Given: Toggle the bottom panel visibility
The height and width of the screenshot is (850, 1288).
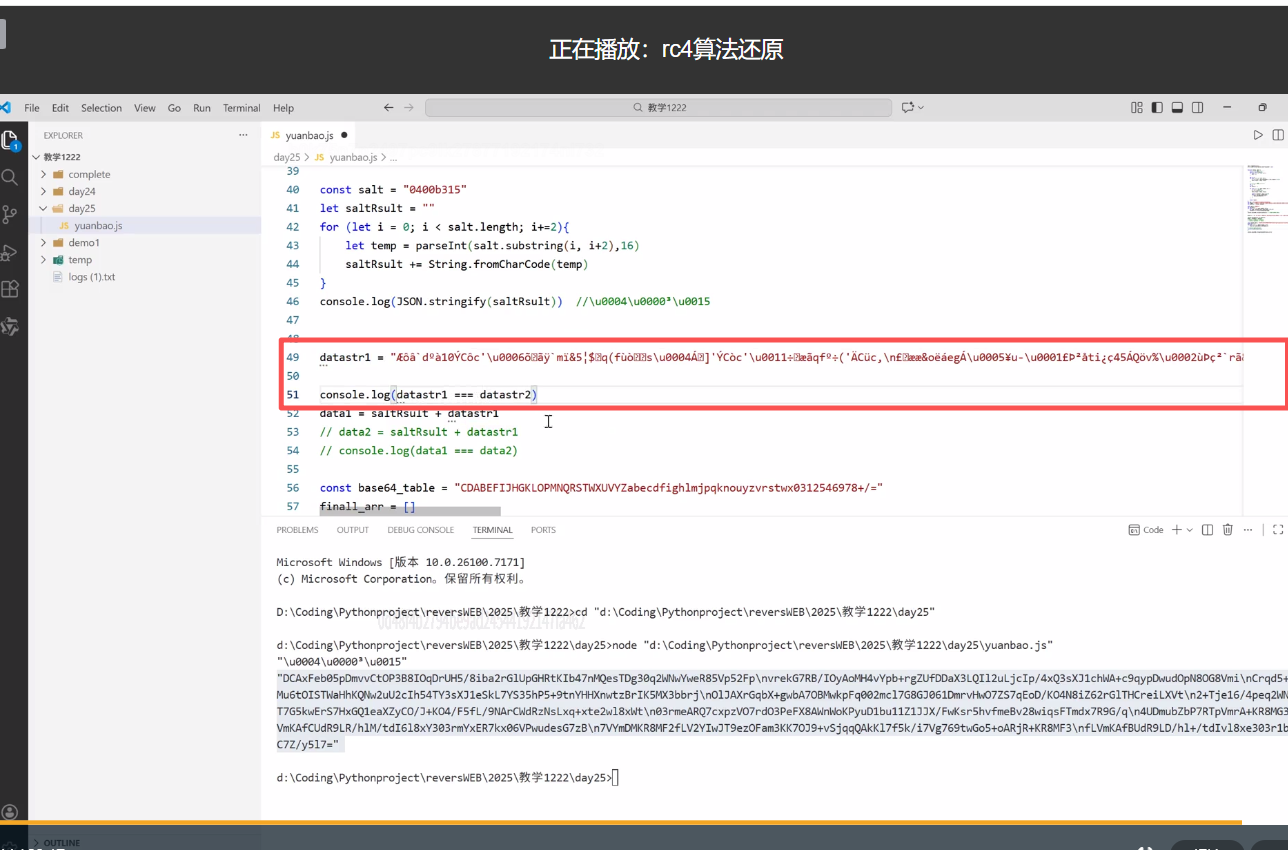Looking at the screenshot, I should click(1178, 107).
